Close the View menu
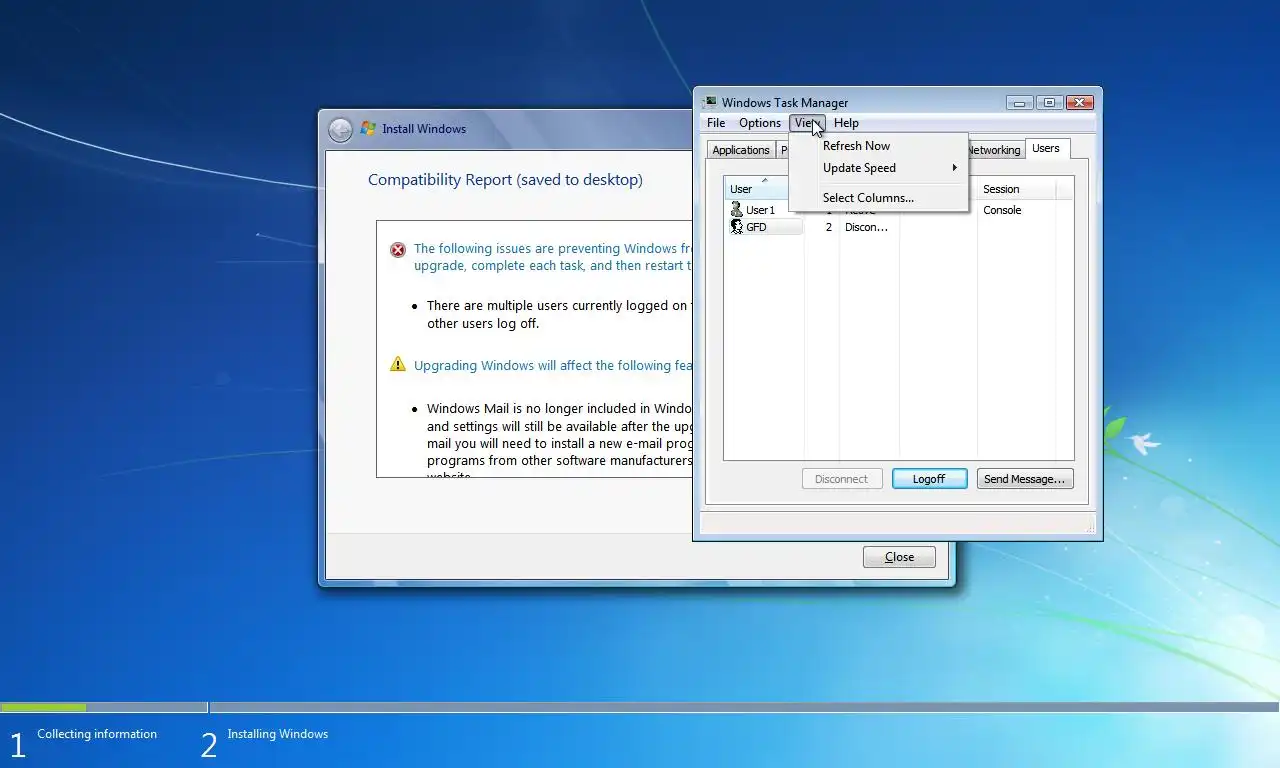 808,123
